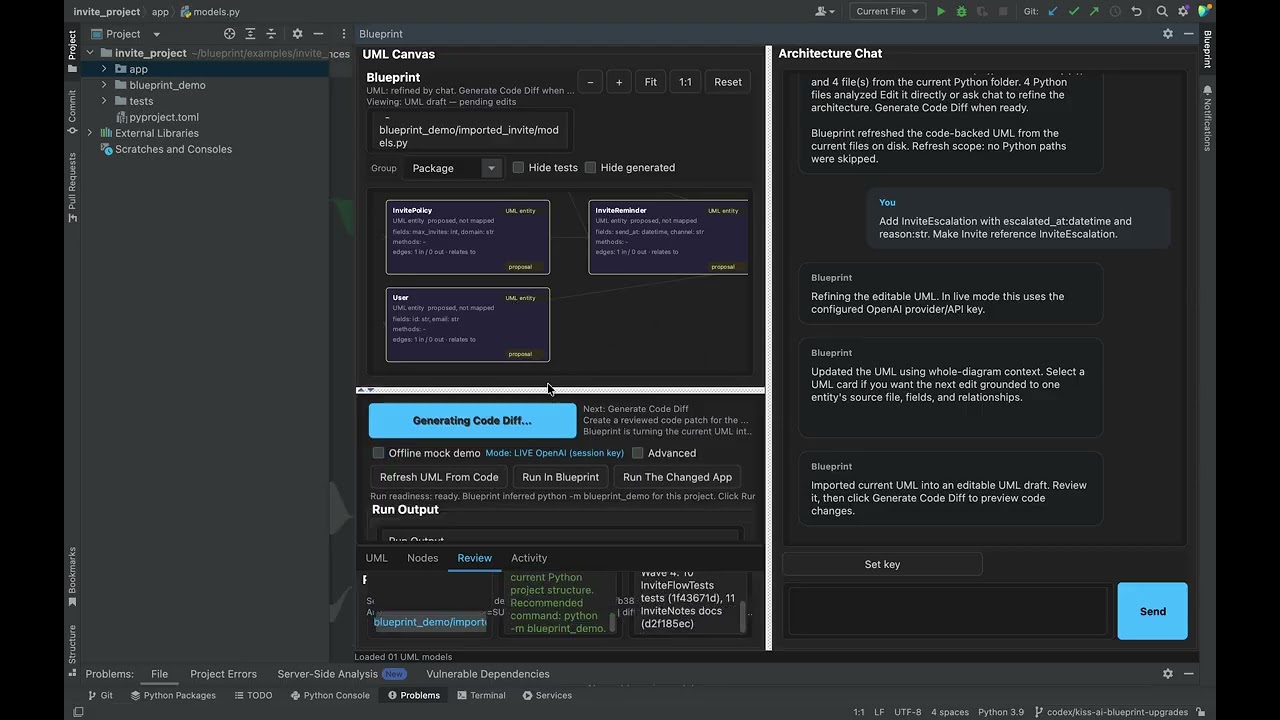This screenshot has height=720, width=1280.
Task: Open the Services tool window
Action: 547,695
